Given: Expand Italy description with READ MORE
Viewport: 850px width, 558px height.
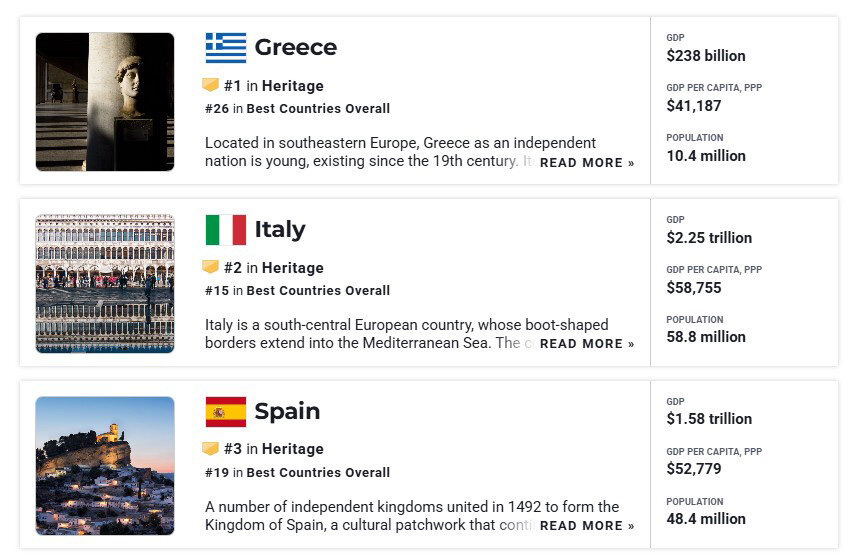Looking at the screenshot, I should click(x=587, y=344).
